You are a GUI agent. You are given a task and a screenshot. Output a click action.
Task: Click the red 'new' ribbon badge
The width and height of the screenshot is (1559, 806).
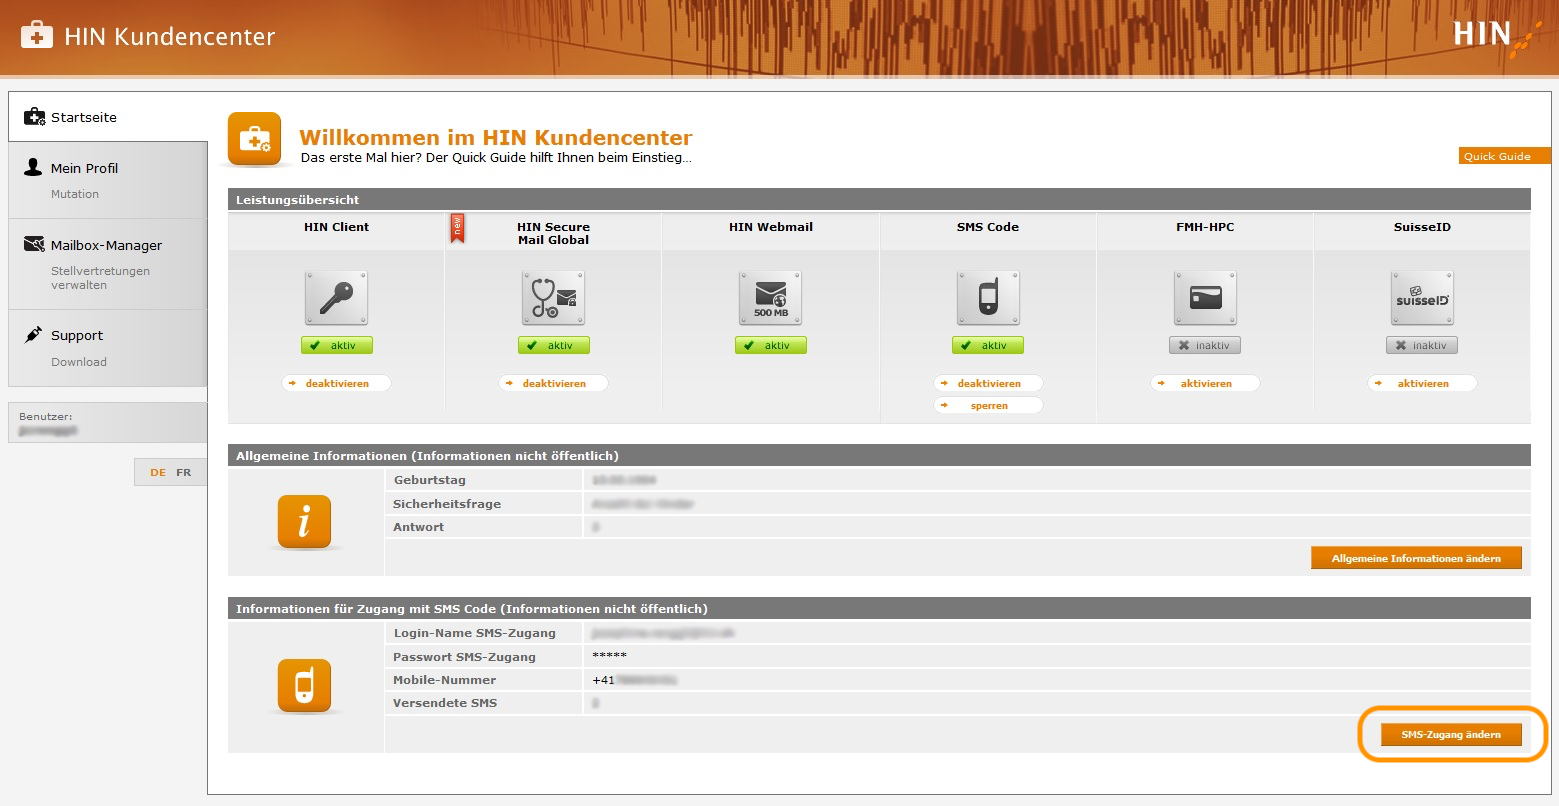457,228
